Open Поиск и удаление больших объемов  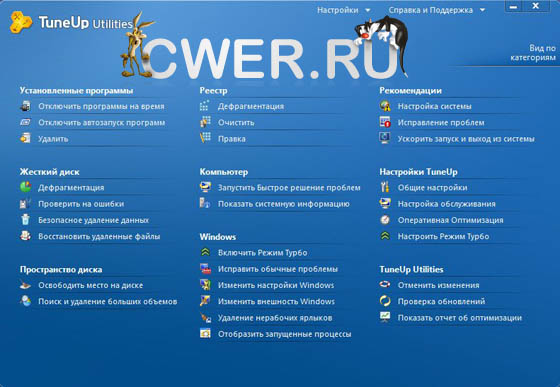point(108,301)
